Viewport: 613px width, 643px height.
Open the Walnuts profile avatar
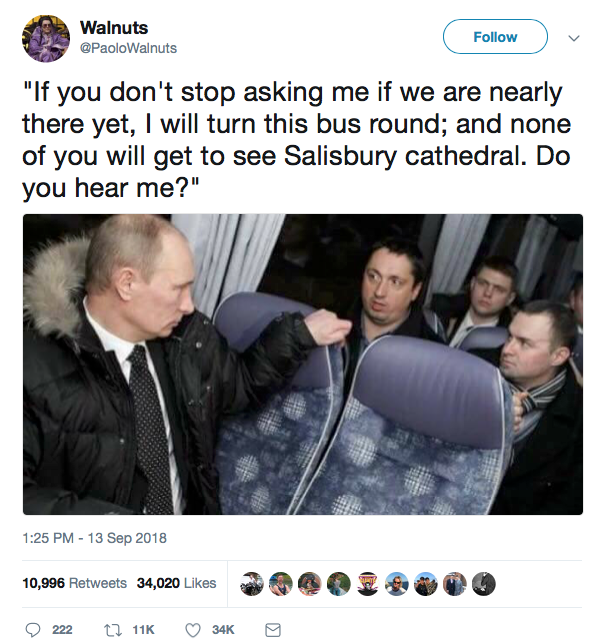coord(46,39)
